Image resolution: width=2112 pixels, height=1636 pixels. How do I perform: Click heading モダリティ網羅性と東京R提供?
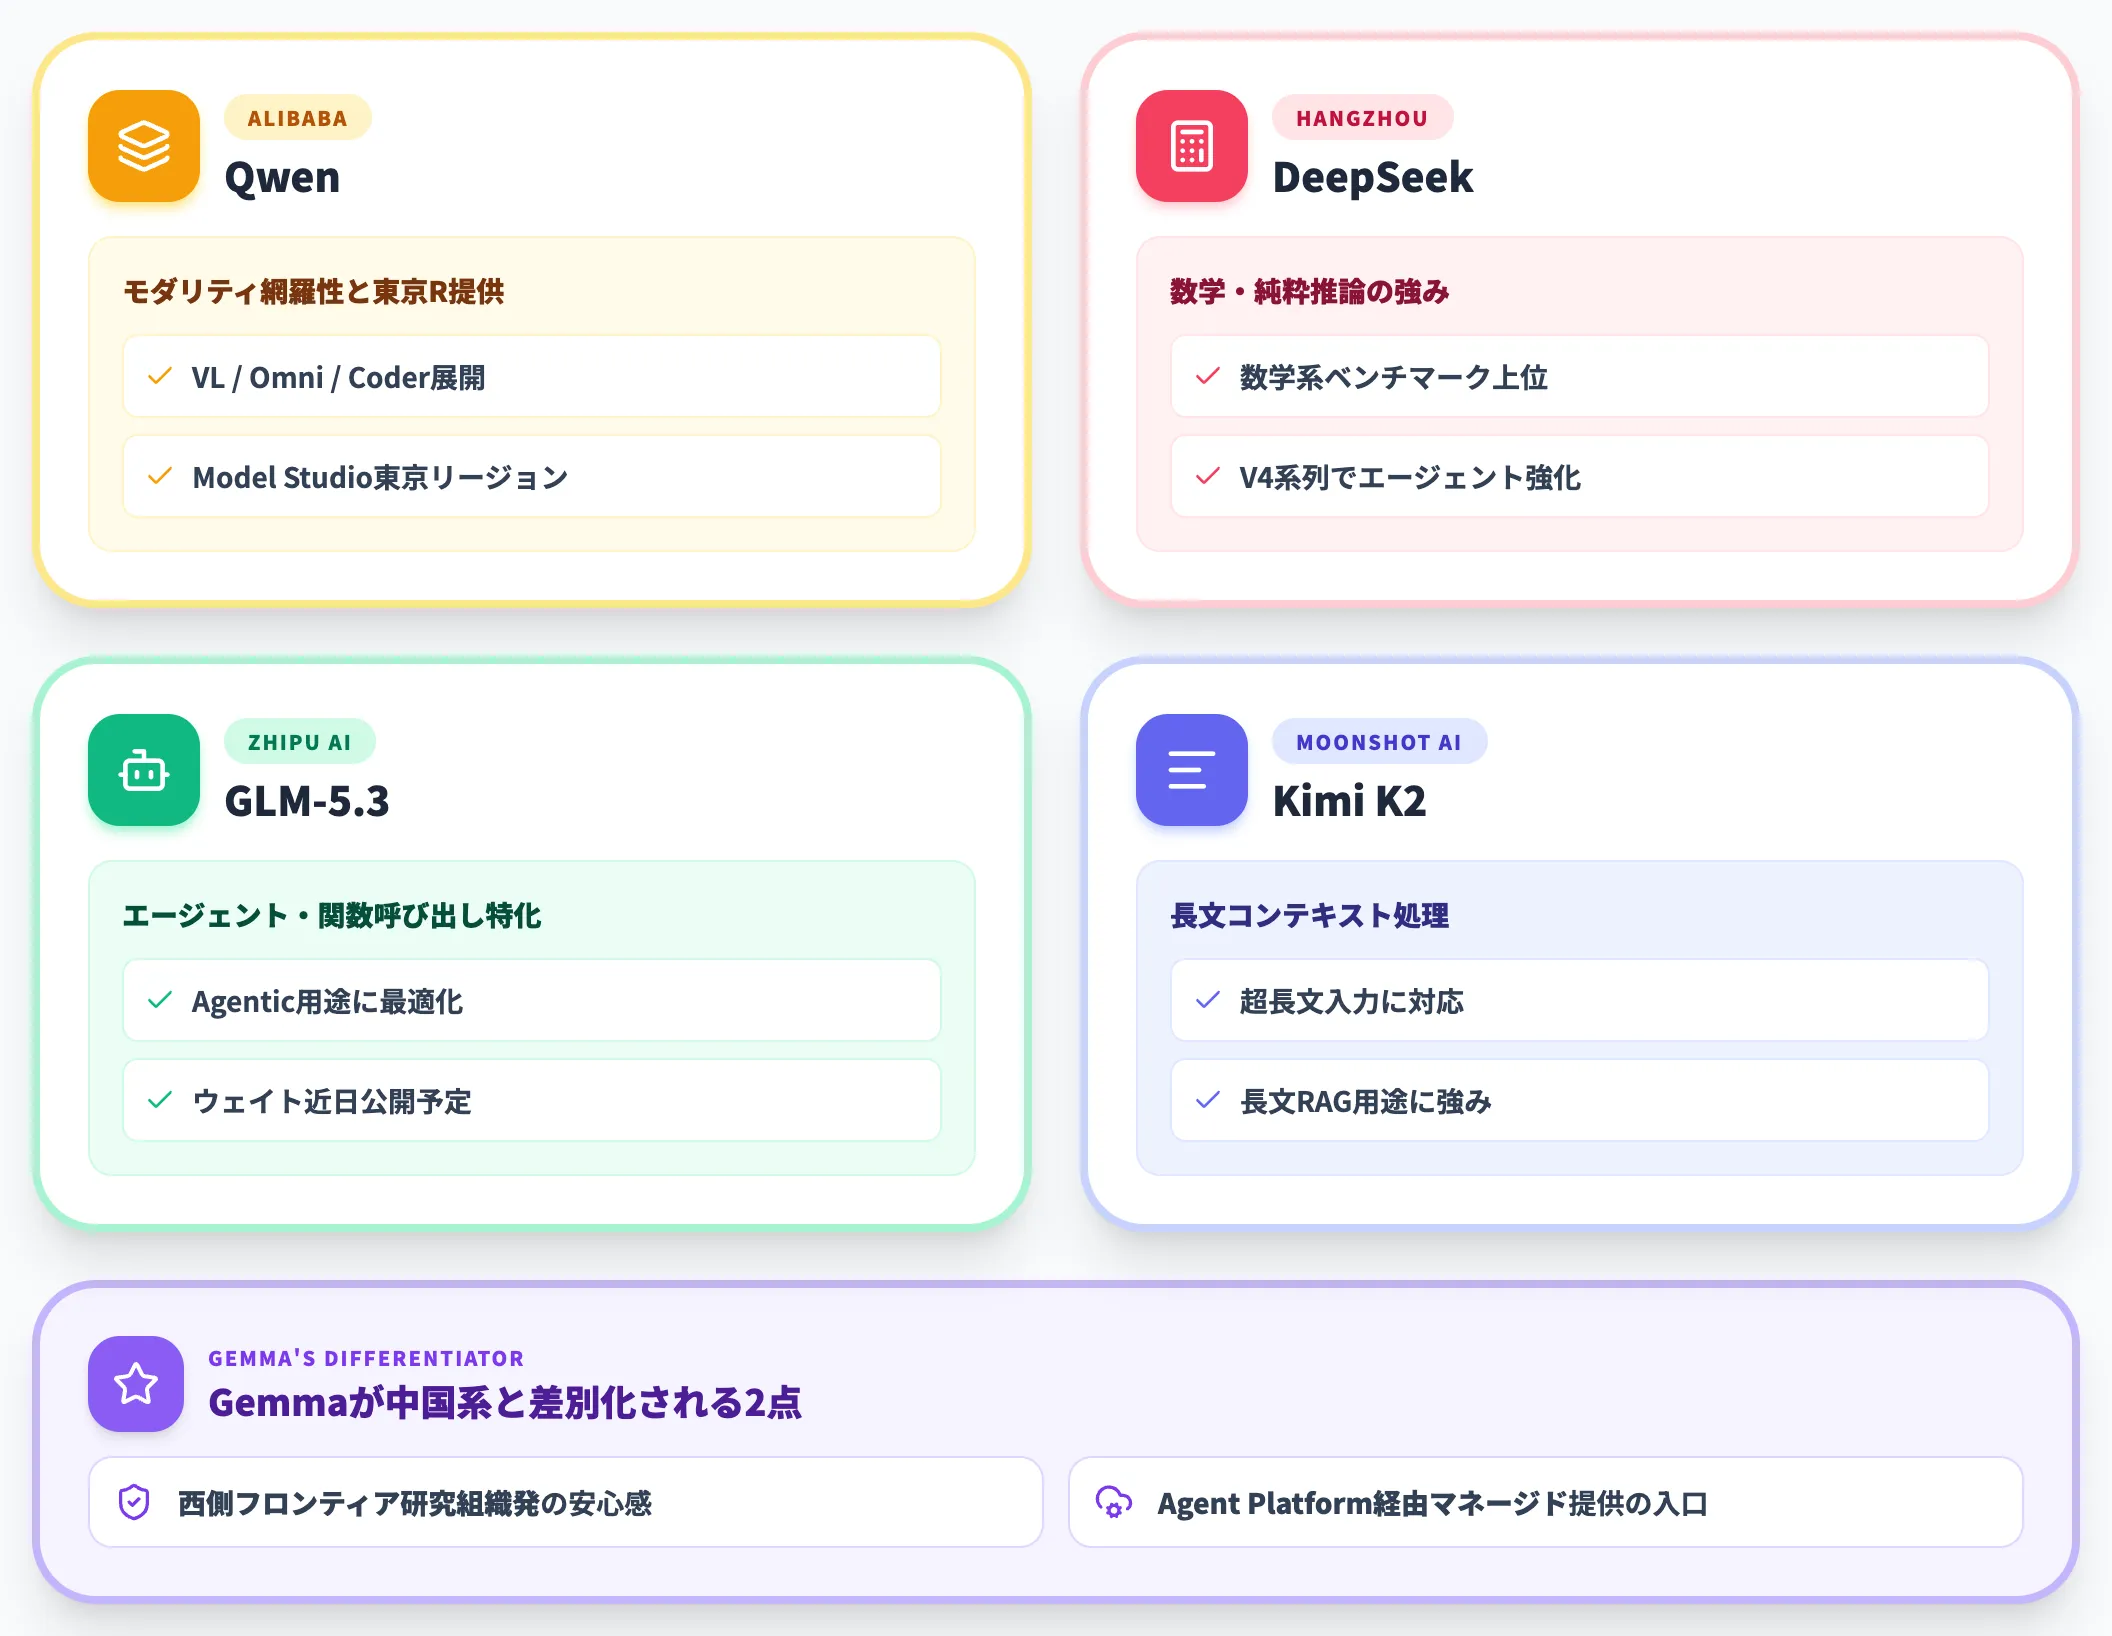[313, 292]
